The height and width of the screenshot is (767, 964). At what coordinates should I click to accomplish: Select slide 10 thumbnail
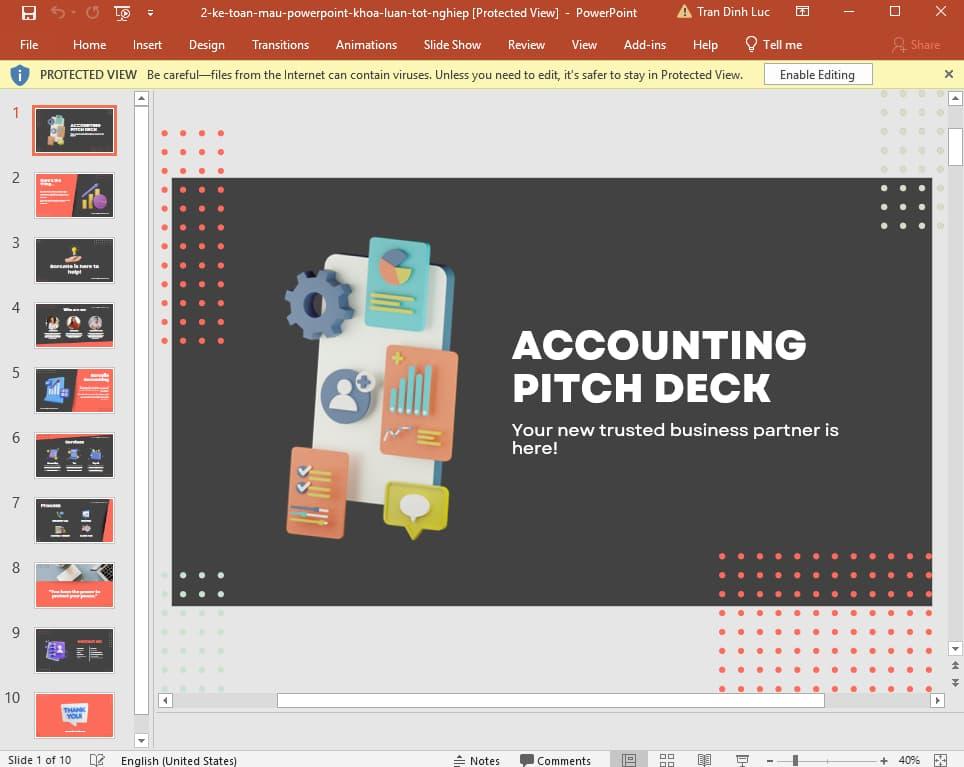(x=74, y=714)
